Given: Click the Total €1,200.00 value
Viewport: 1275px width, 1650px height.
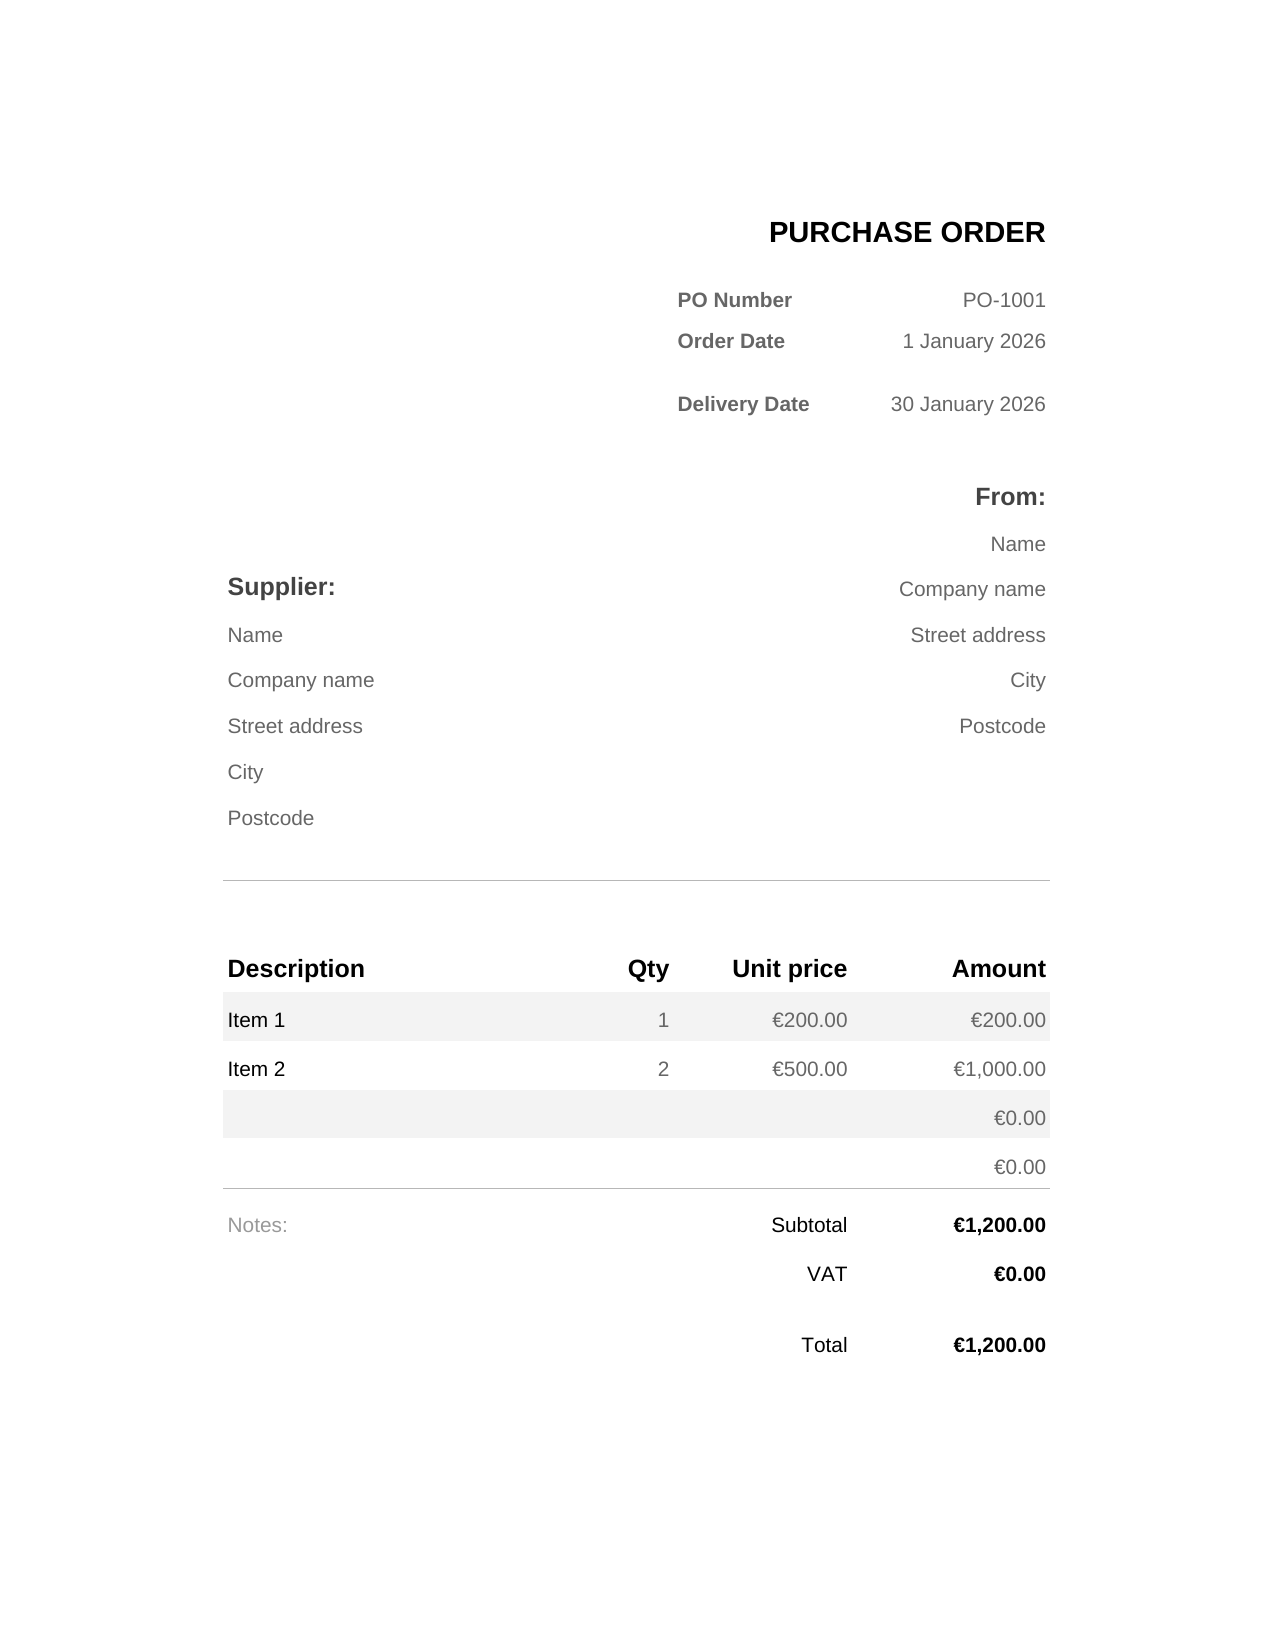Looking at the screenshot, I should click(999, 1345).
